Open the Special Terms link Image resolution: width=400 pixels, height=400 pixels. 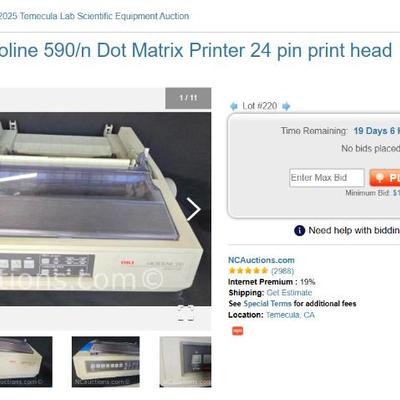[x=267, y=304]
